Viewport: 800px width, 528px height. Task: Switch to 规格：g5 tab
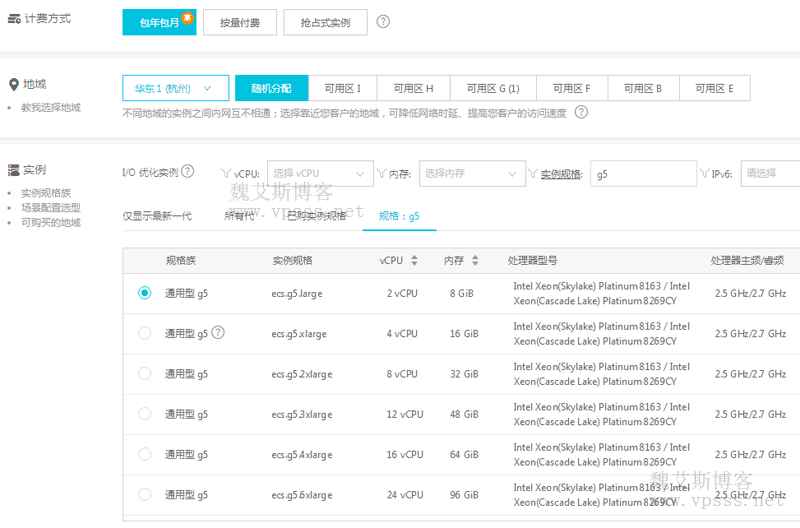click(x=399, y=216)
